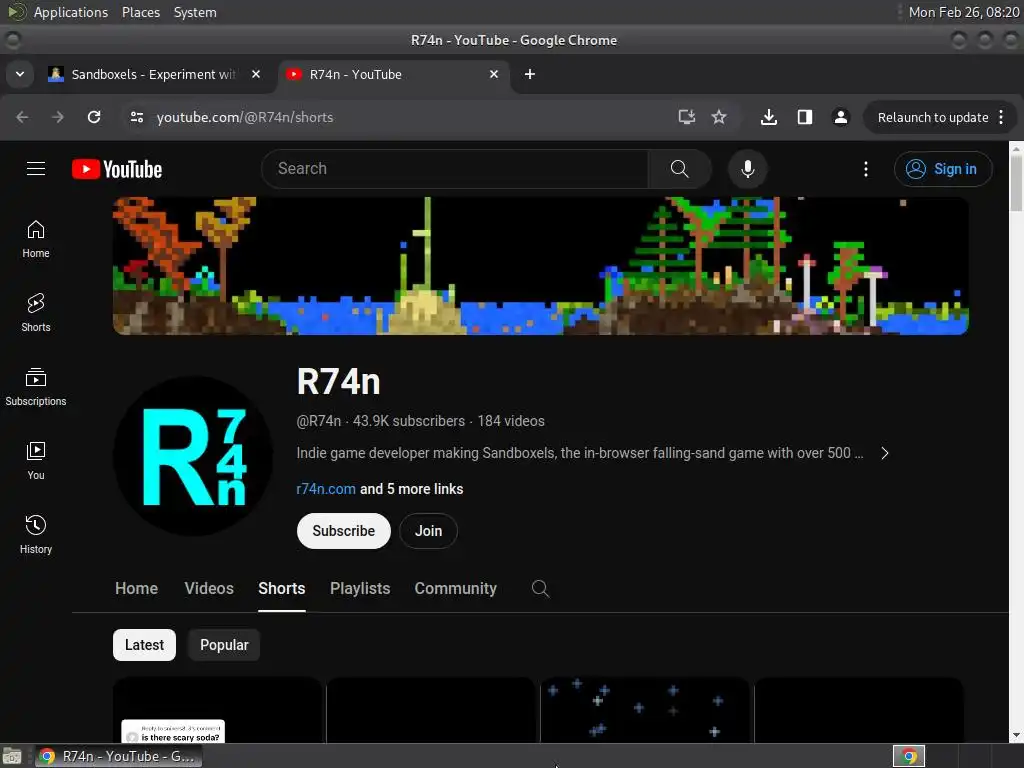Click the show desktop icon in taskbar

pyautogui.click(x=12, y=756)
